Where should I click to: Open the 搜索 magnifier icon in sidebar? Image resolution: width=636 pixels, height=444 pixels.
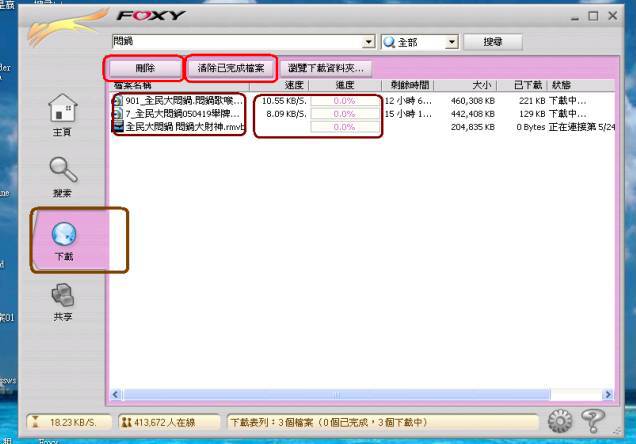tap(63, 169)
